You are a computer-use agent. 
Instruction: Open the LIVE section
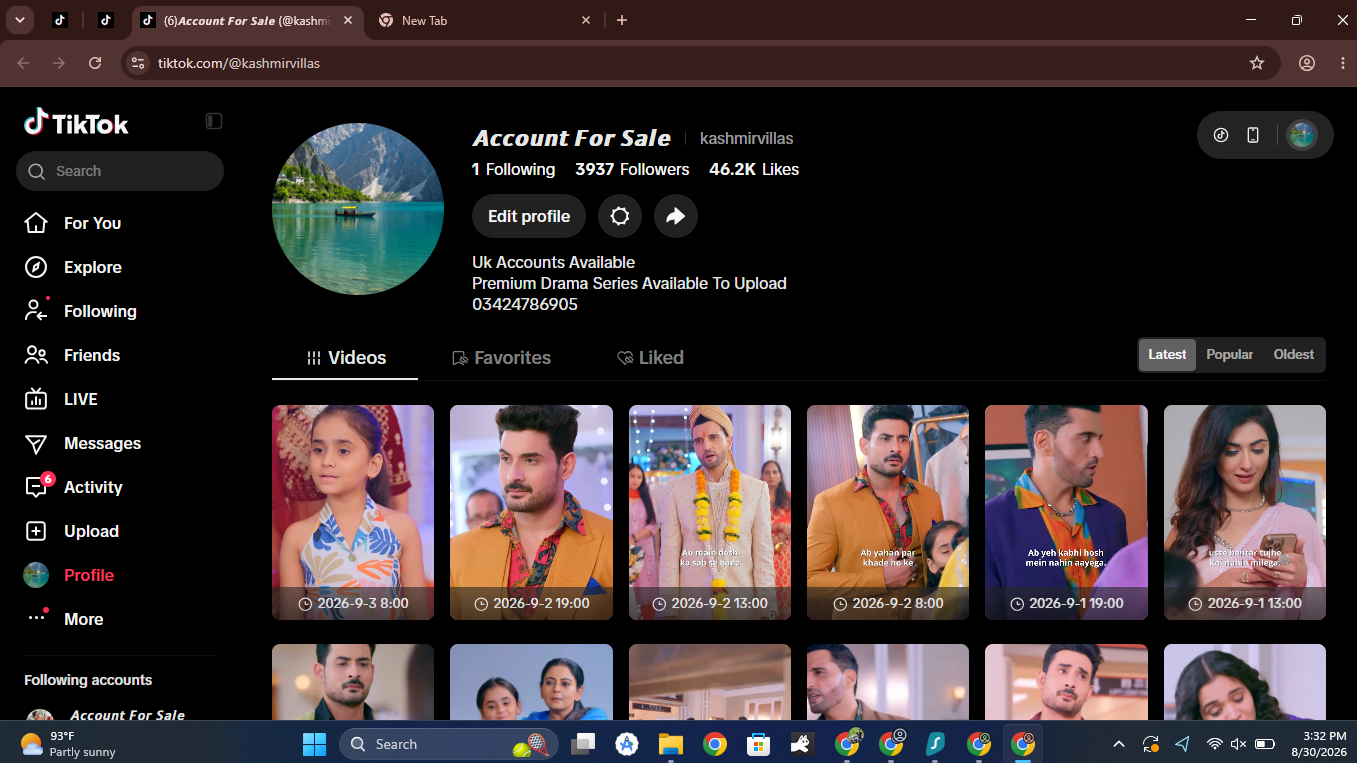(61, 399)
